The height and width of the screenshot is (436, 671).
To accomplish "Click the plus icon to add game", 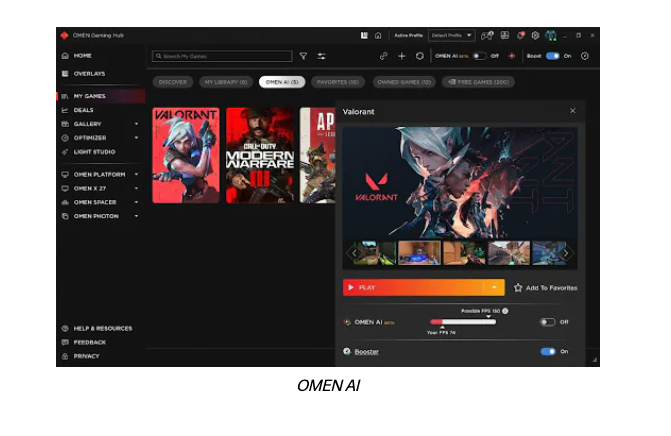I will point(402,56).
